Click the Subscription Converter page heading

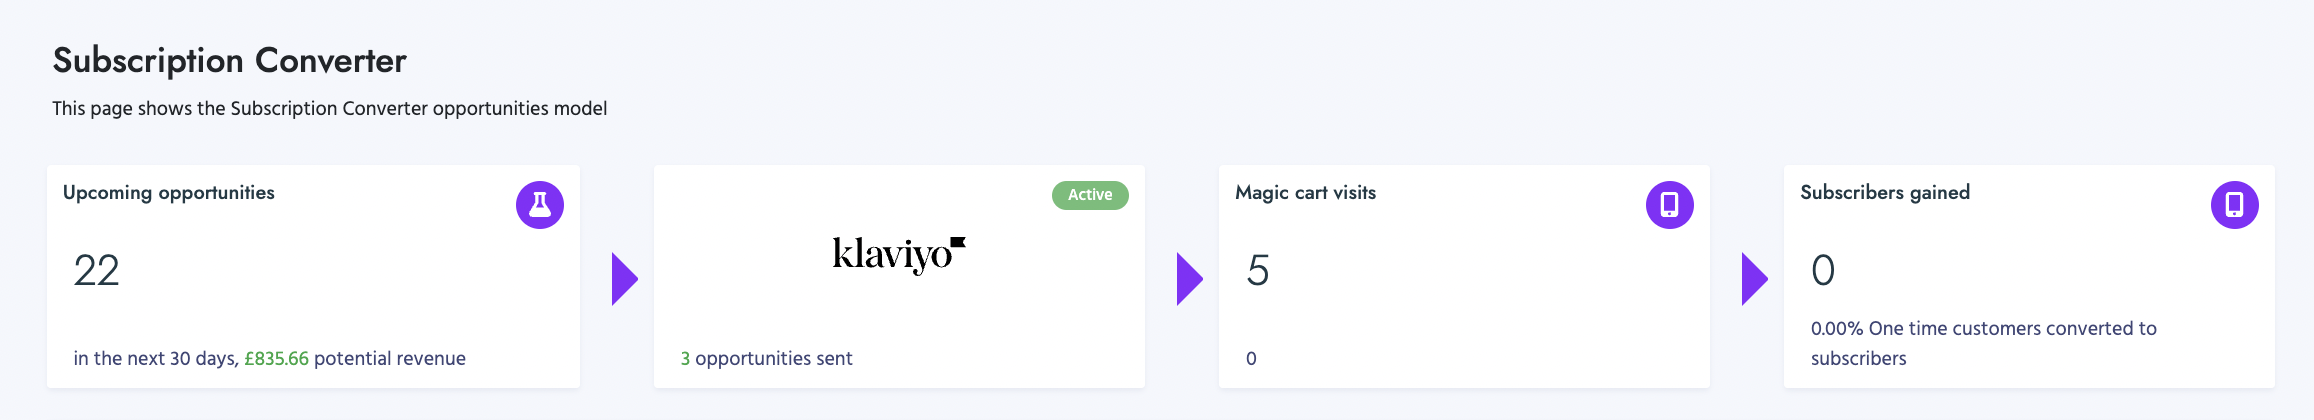coord(229,61)
